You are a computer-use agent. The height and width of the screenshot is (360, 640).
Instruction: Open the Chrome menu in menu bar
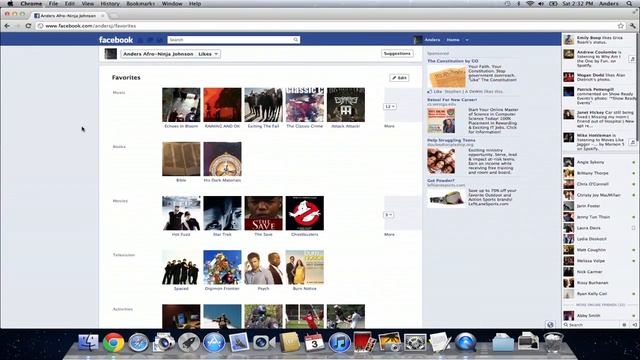31,4
